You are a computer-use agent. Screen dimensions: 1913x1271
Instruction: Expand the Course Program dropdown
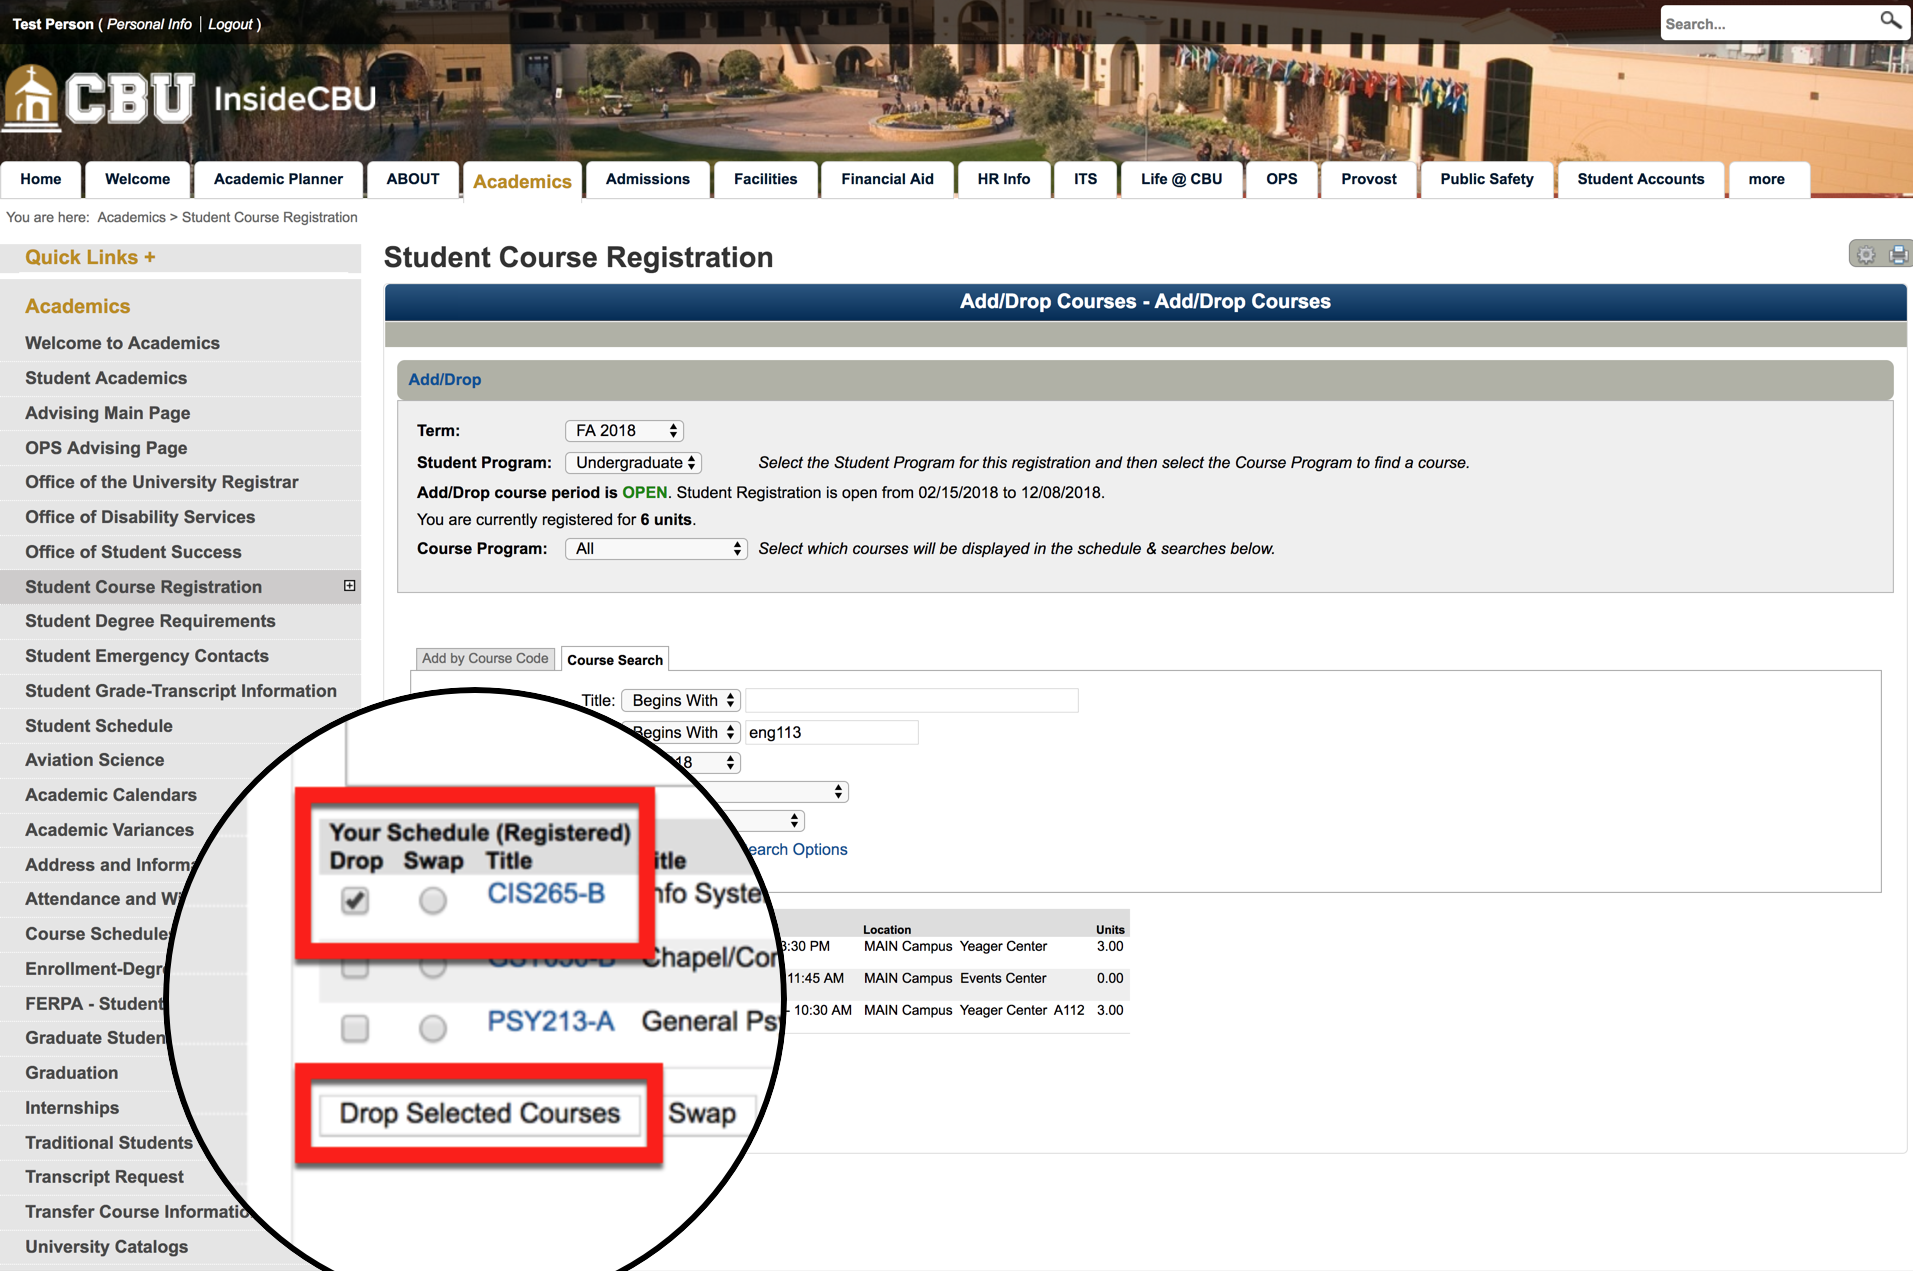pos(656,549)
